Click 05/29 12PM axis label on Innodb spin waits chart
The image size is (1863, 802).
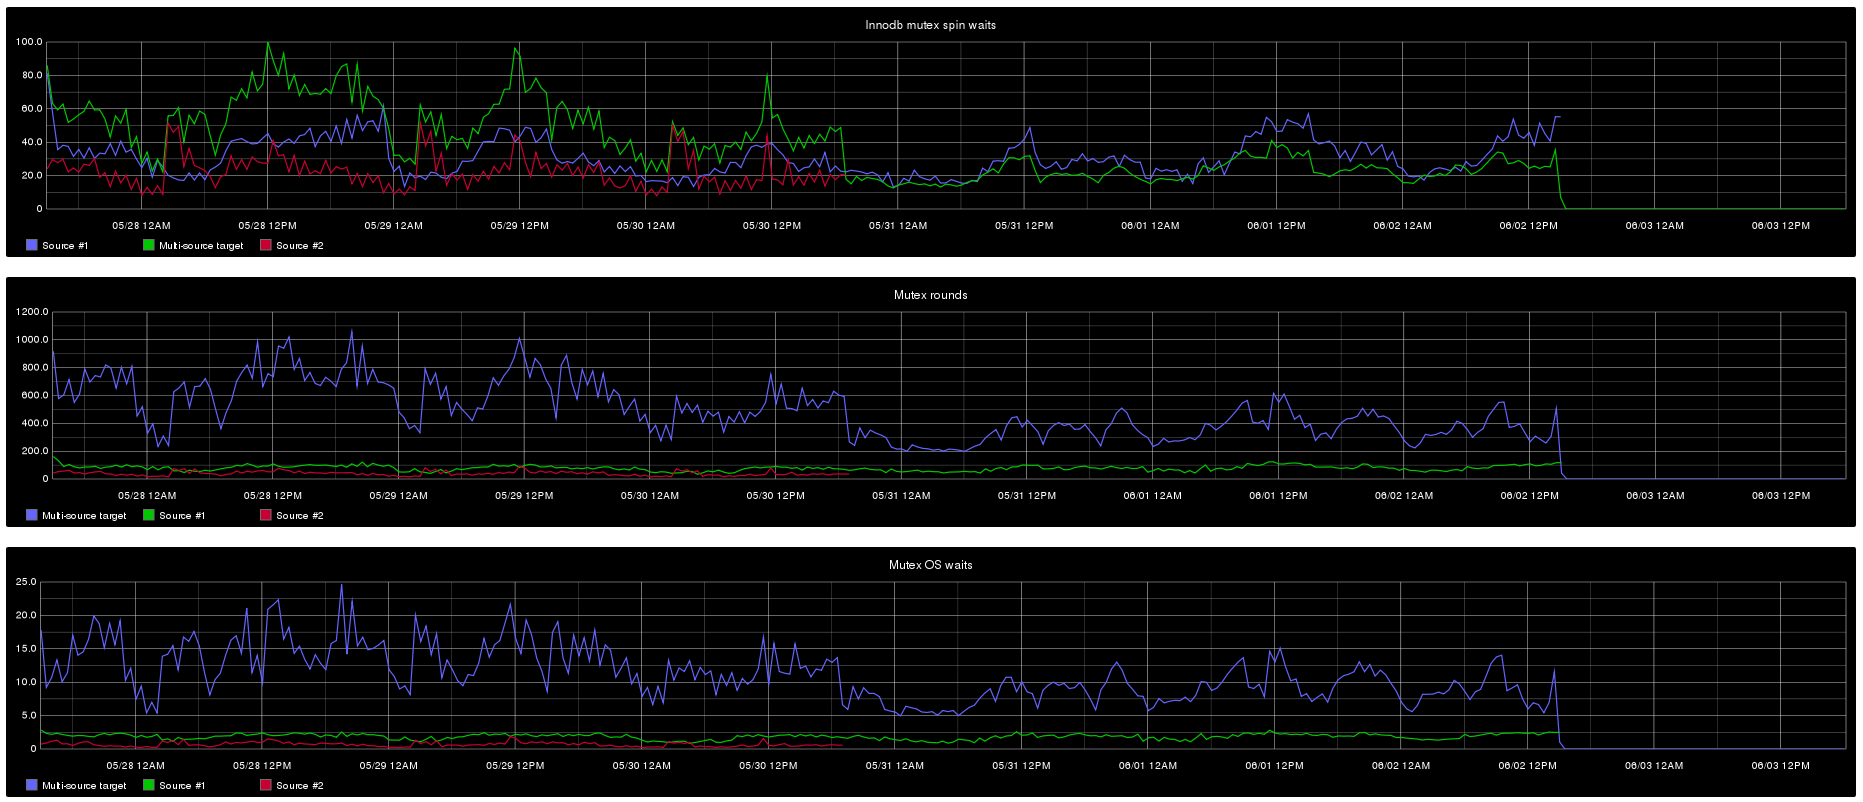coord(519,226)
